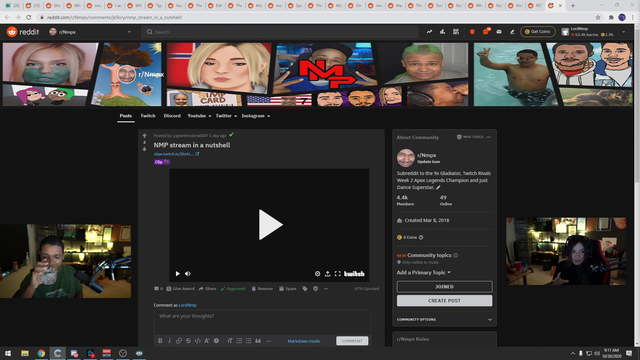
Task: Click Update icon under r/Nmpx
Action: click(x=428, y=162)
